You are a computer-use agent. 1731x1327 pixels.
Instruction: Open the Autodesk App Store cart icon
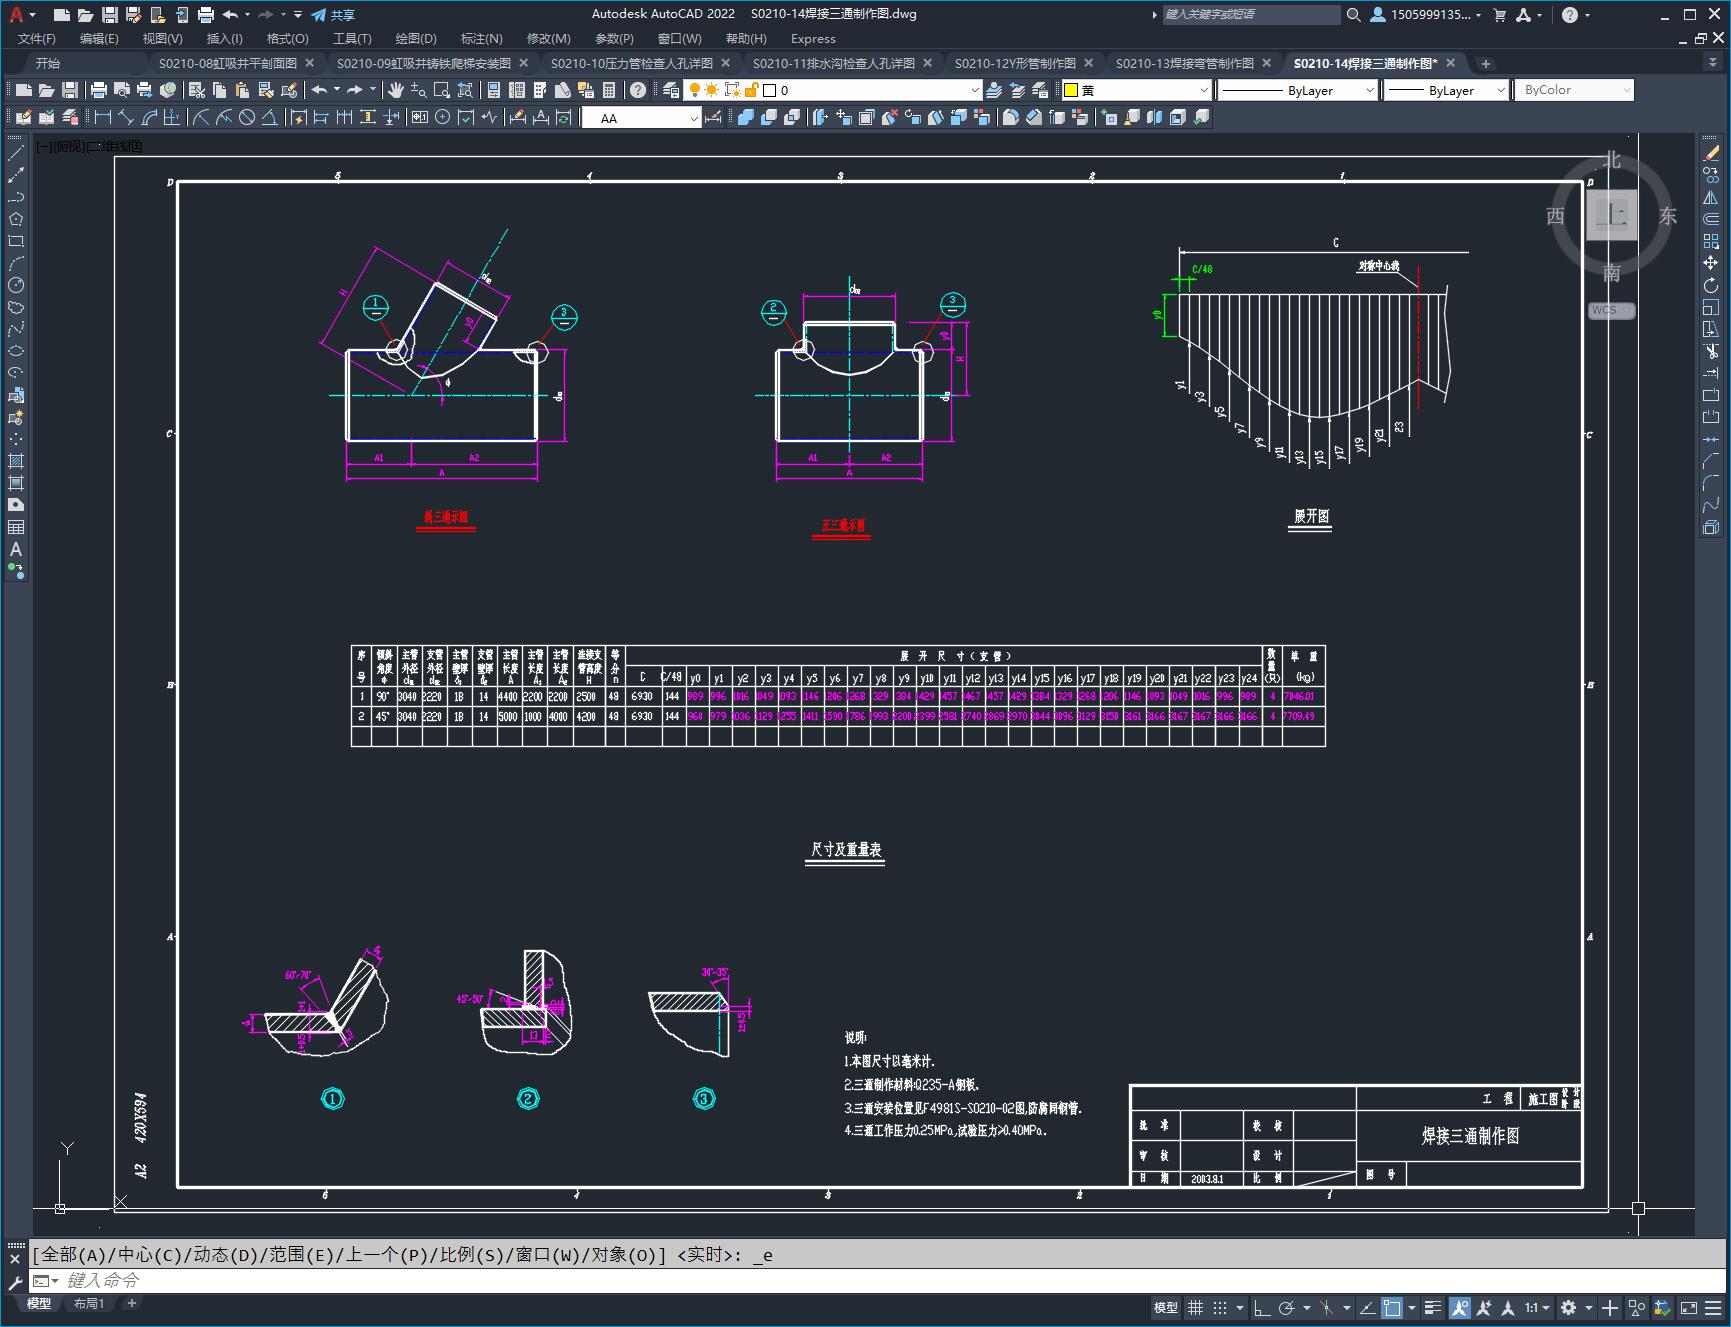1499,15
